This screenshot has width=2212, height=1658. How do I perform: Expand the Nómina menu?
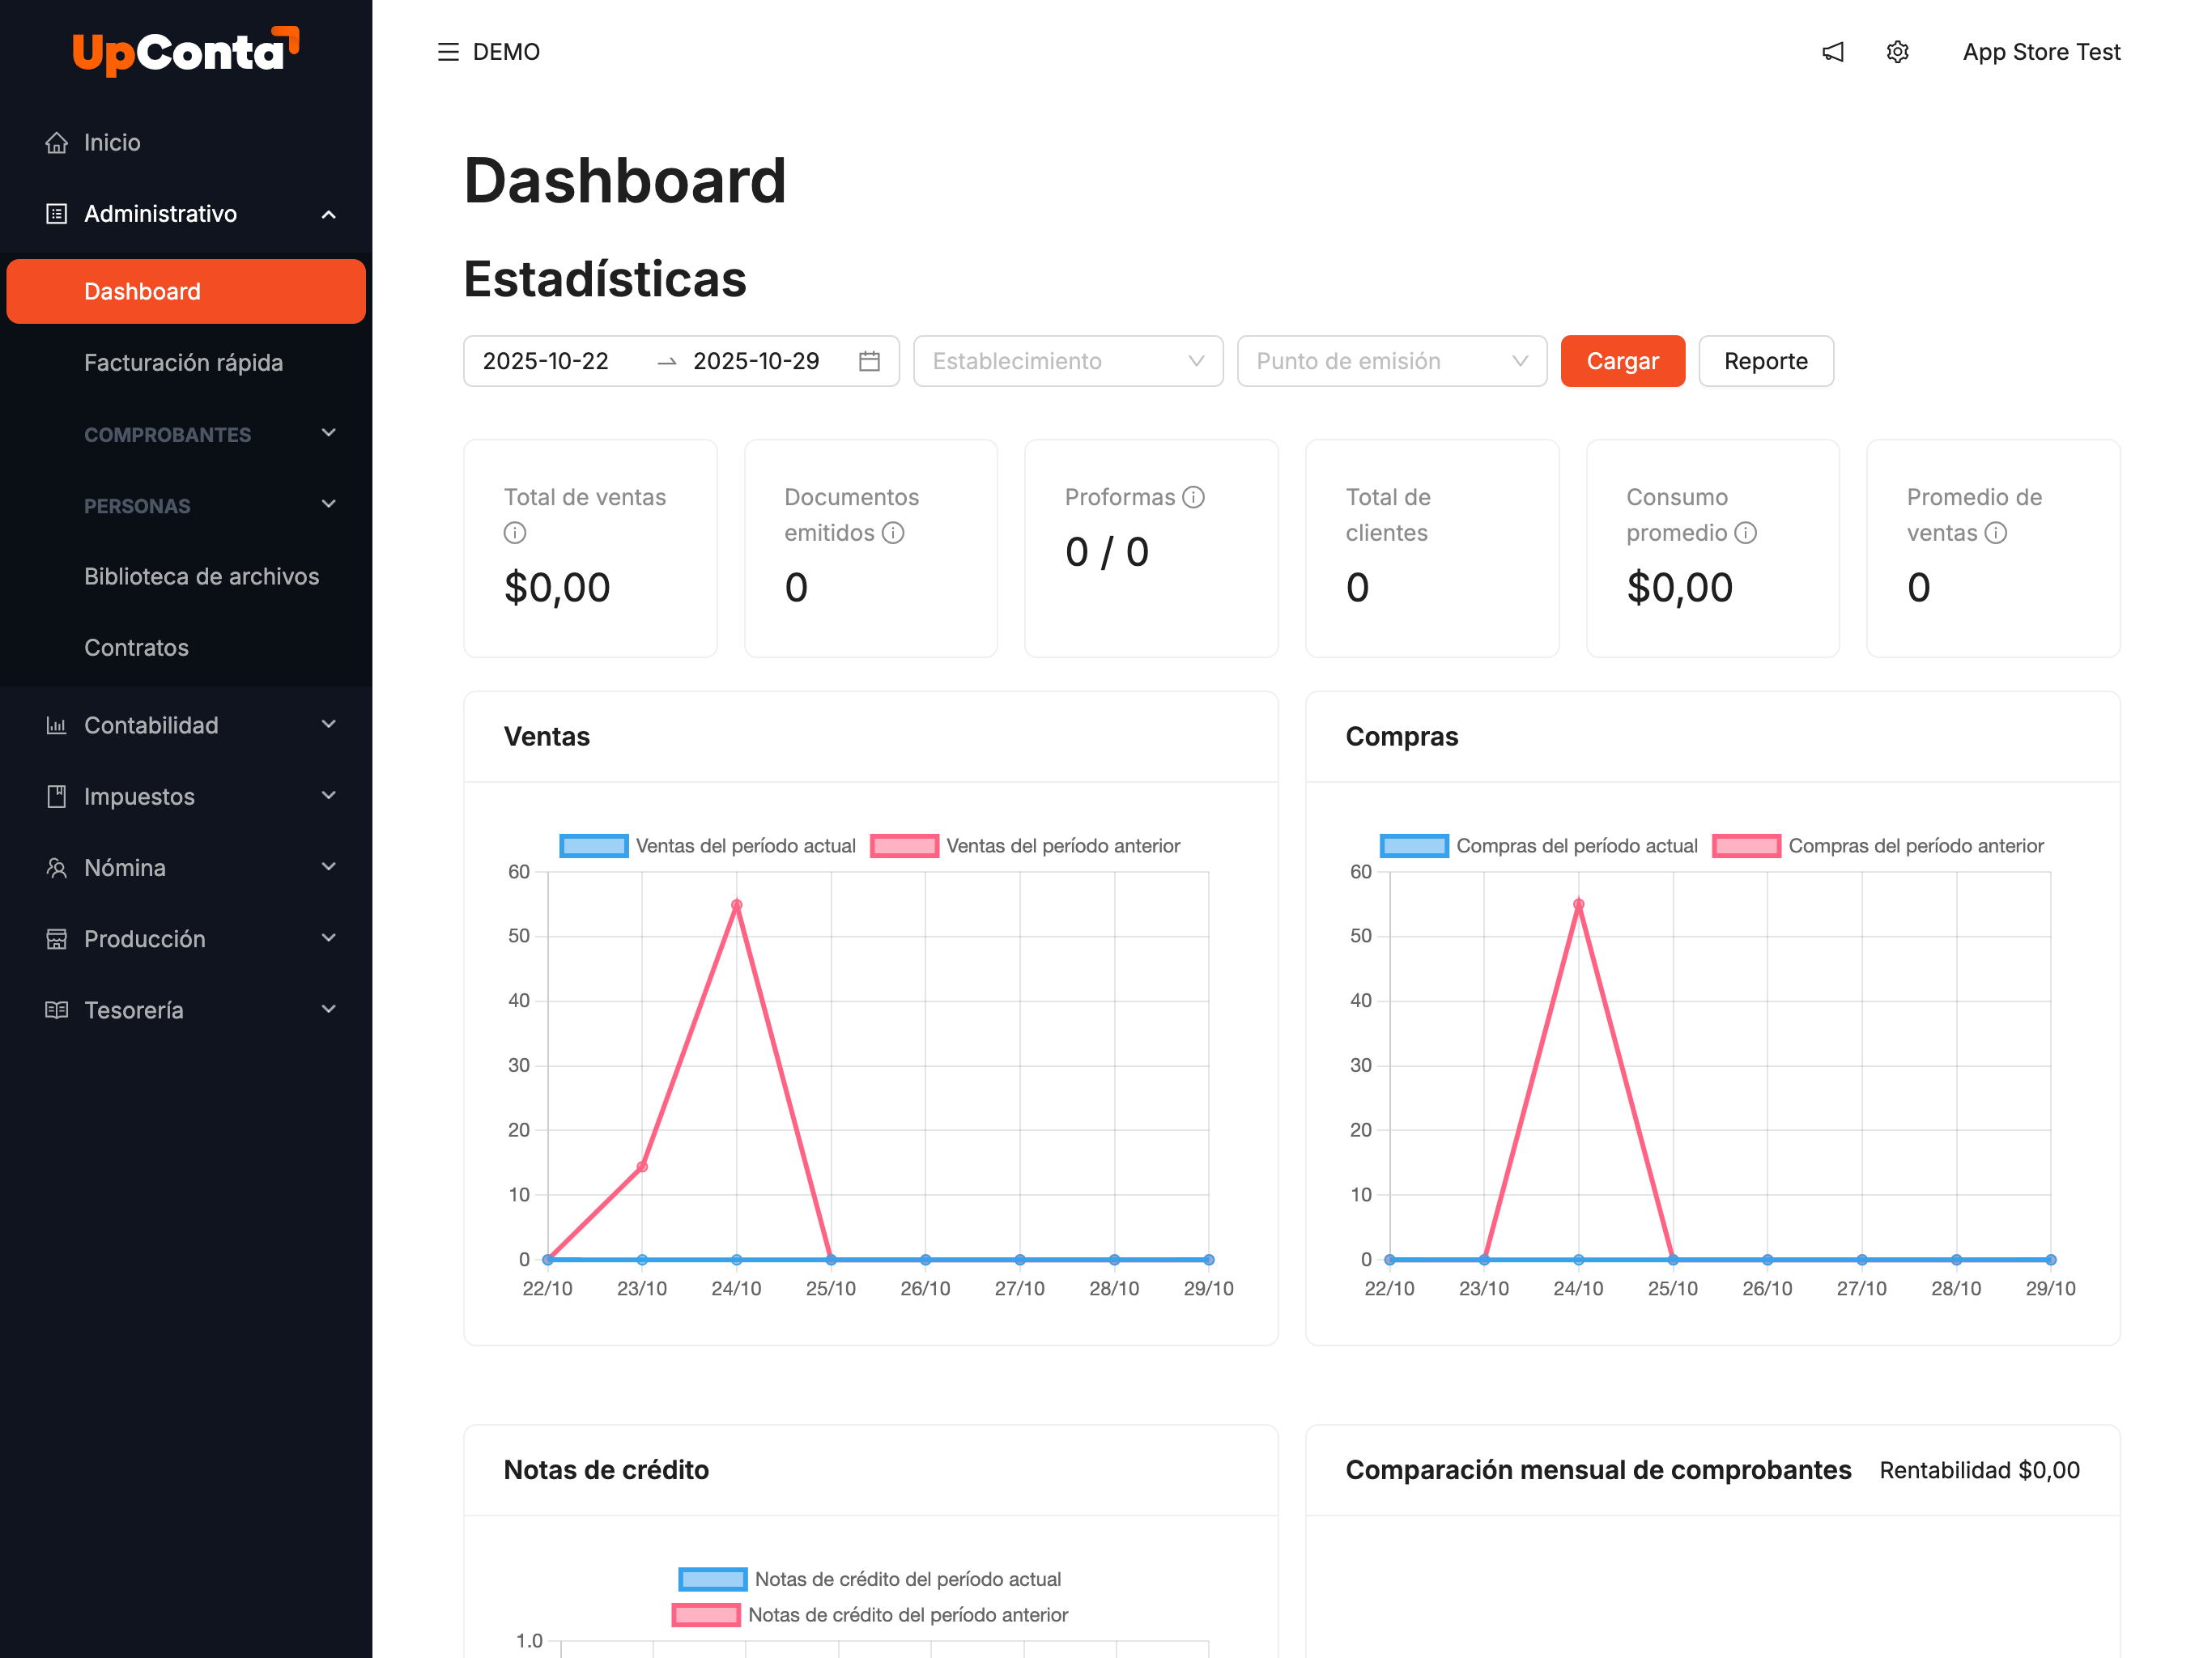[x=329, y=866]
